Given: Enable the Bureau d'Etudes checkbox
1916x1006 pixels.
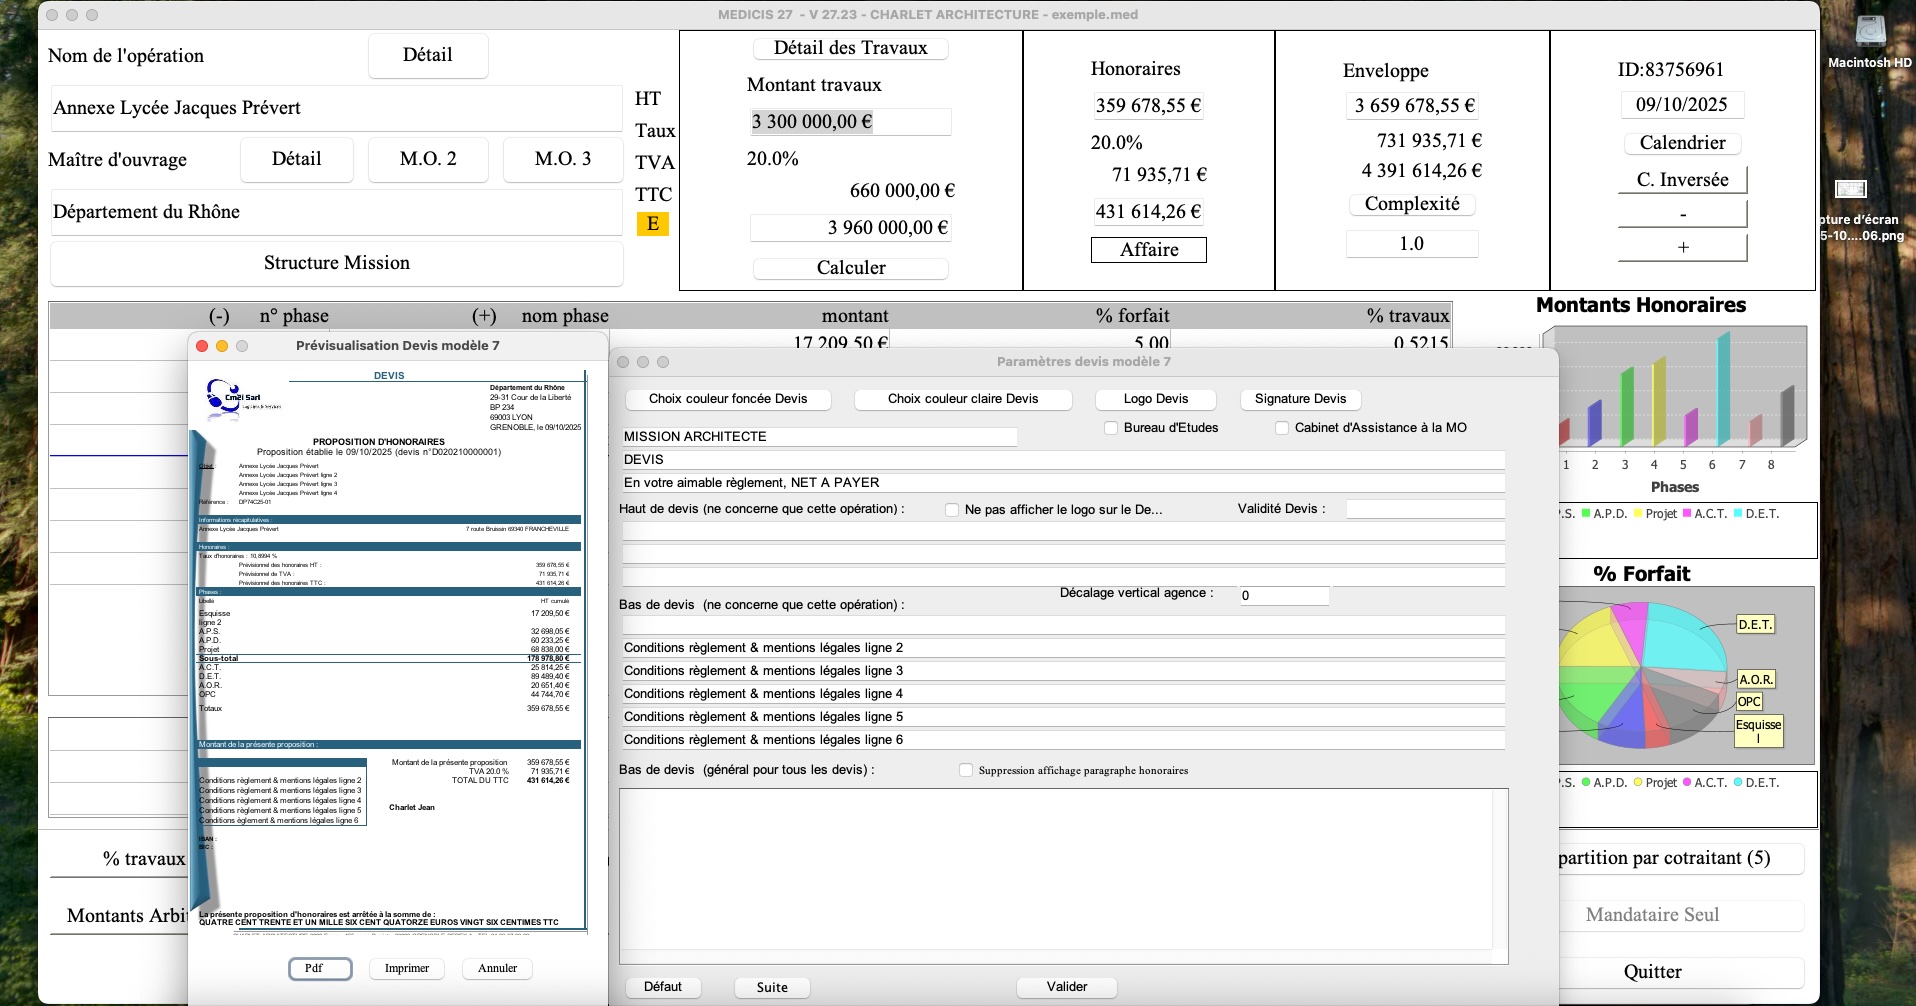Looking at the screenshot, I should [x=1111, y=428].
